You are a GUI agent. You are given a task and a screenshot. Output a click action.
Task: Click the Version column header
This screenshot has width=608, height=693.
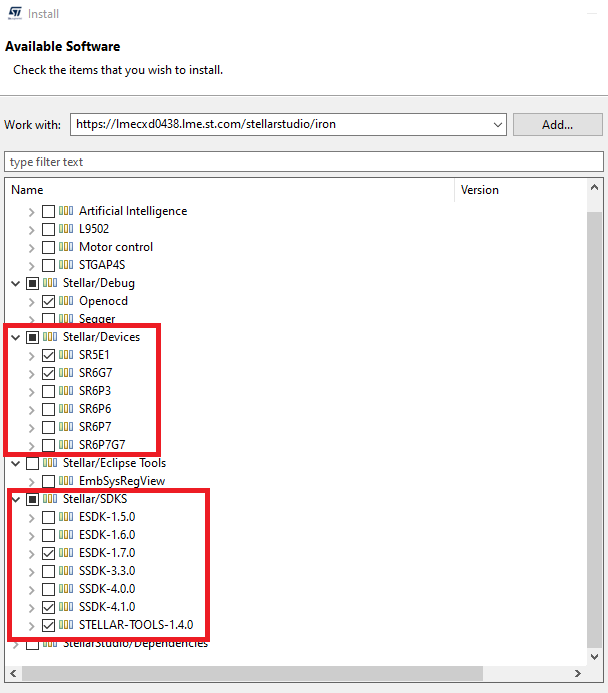[x=521, y=190]
